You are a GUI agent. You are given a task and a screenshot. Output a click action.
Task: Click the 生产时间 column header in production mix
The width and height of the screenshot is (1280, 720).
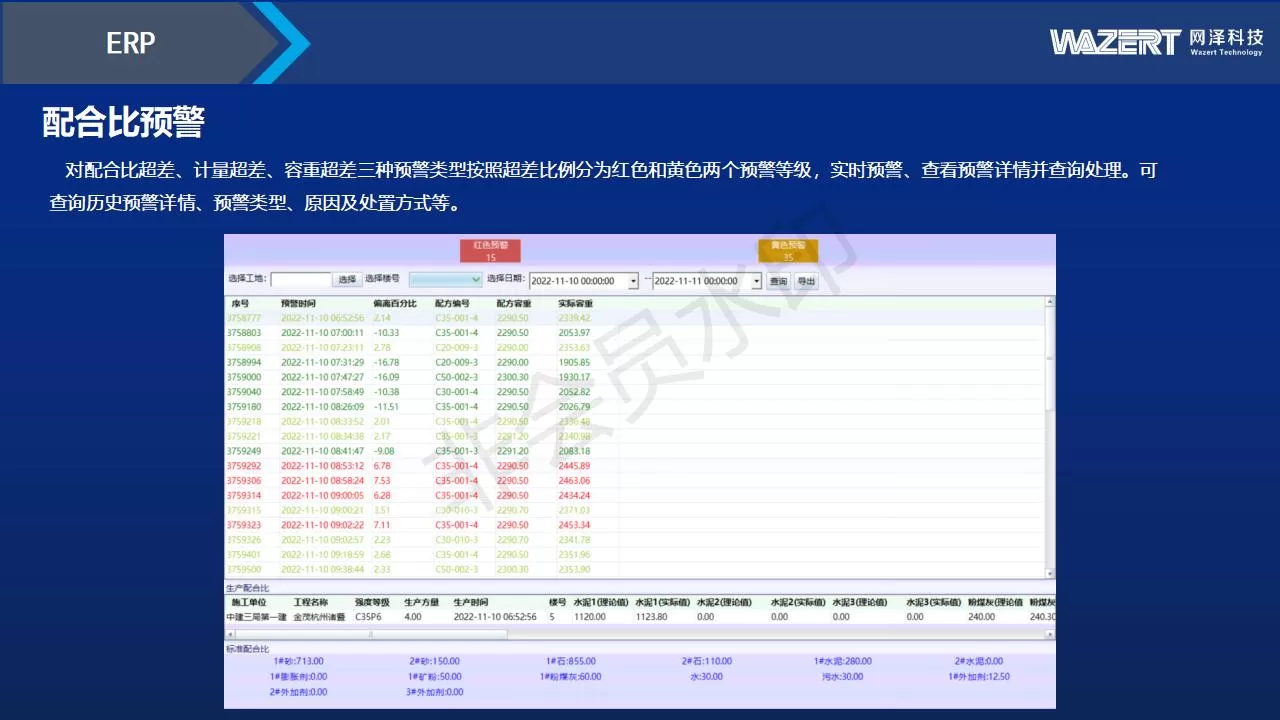tap(471, 603)
